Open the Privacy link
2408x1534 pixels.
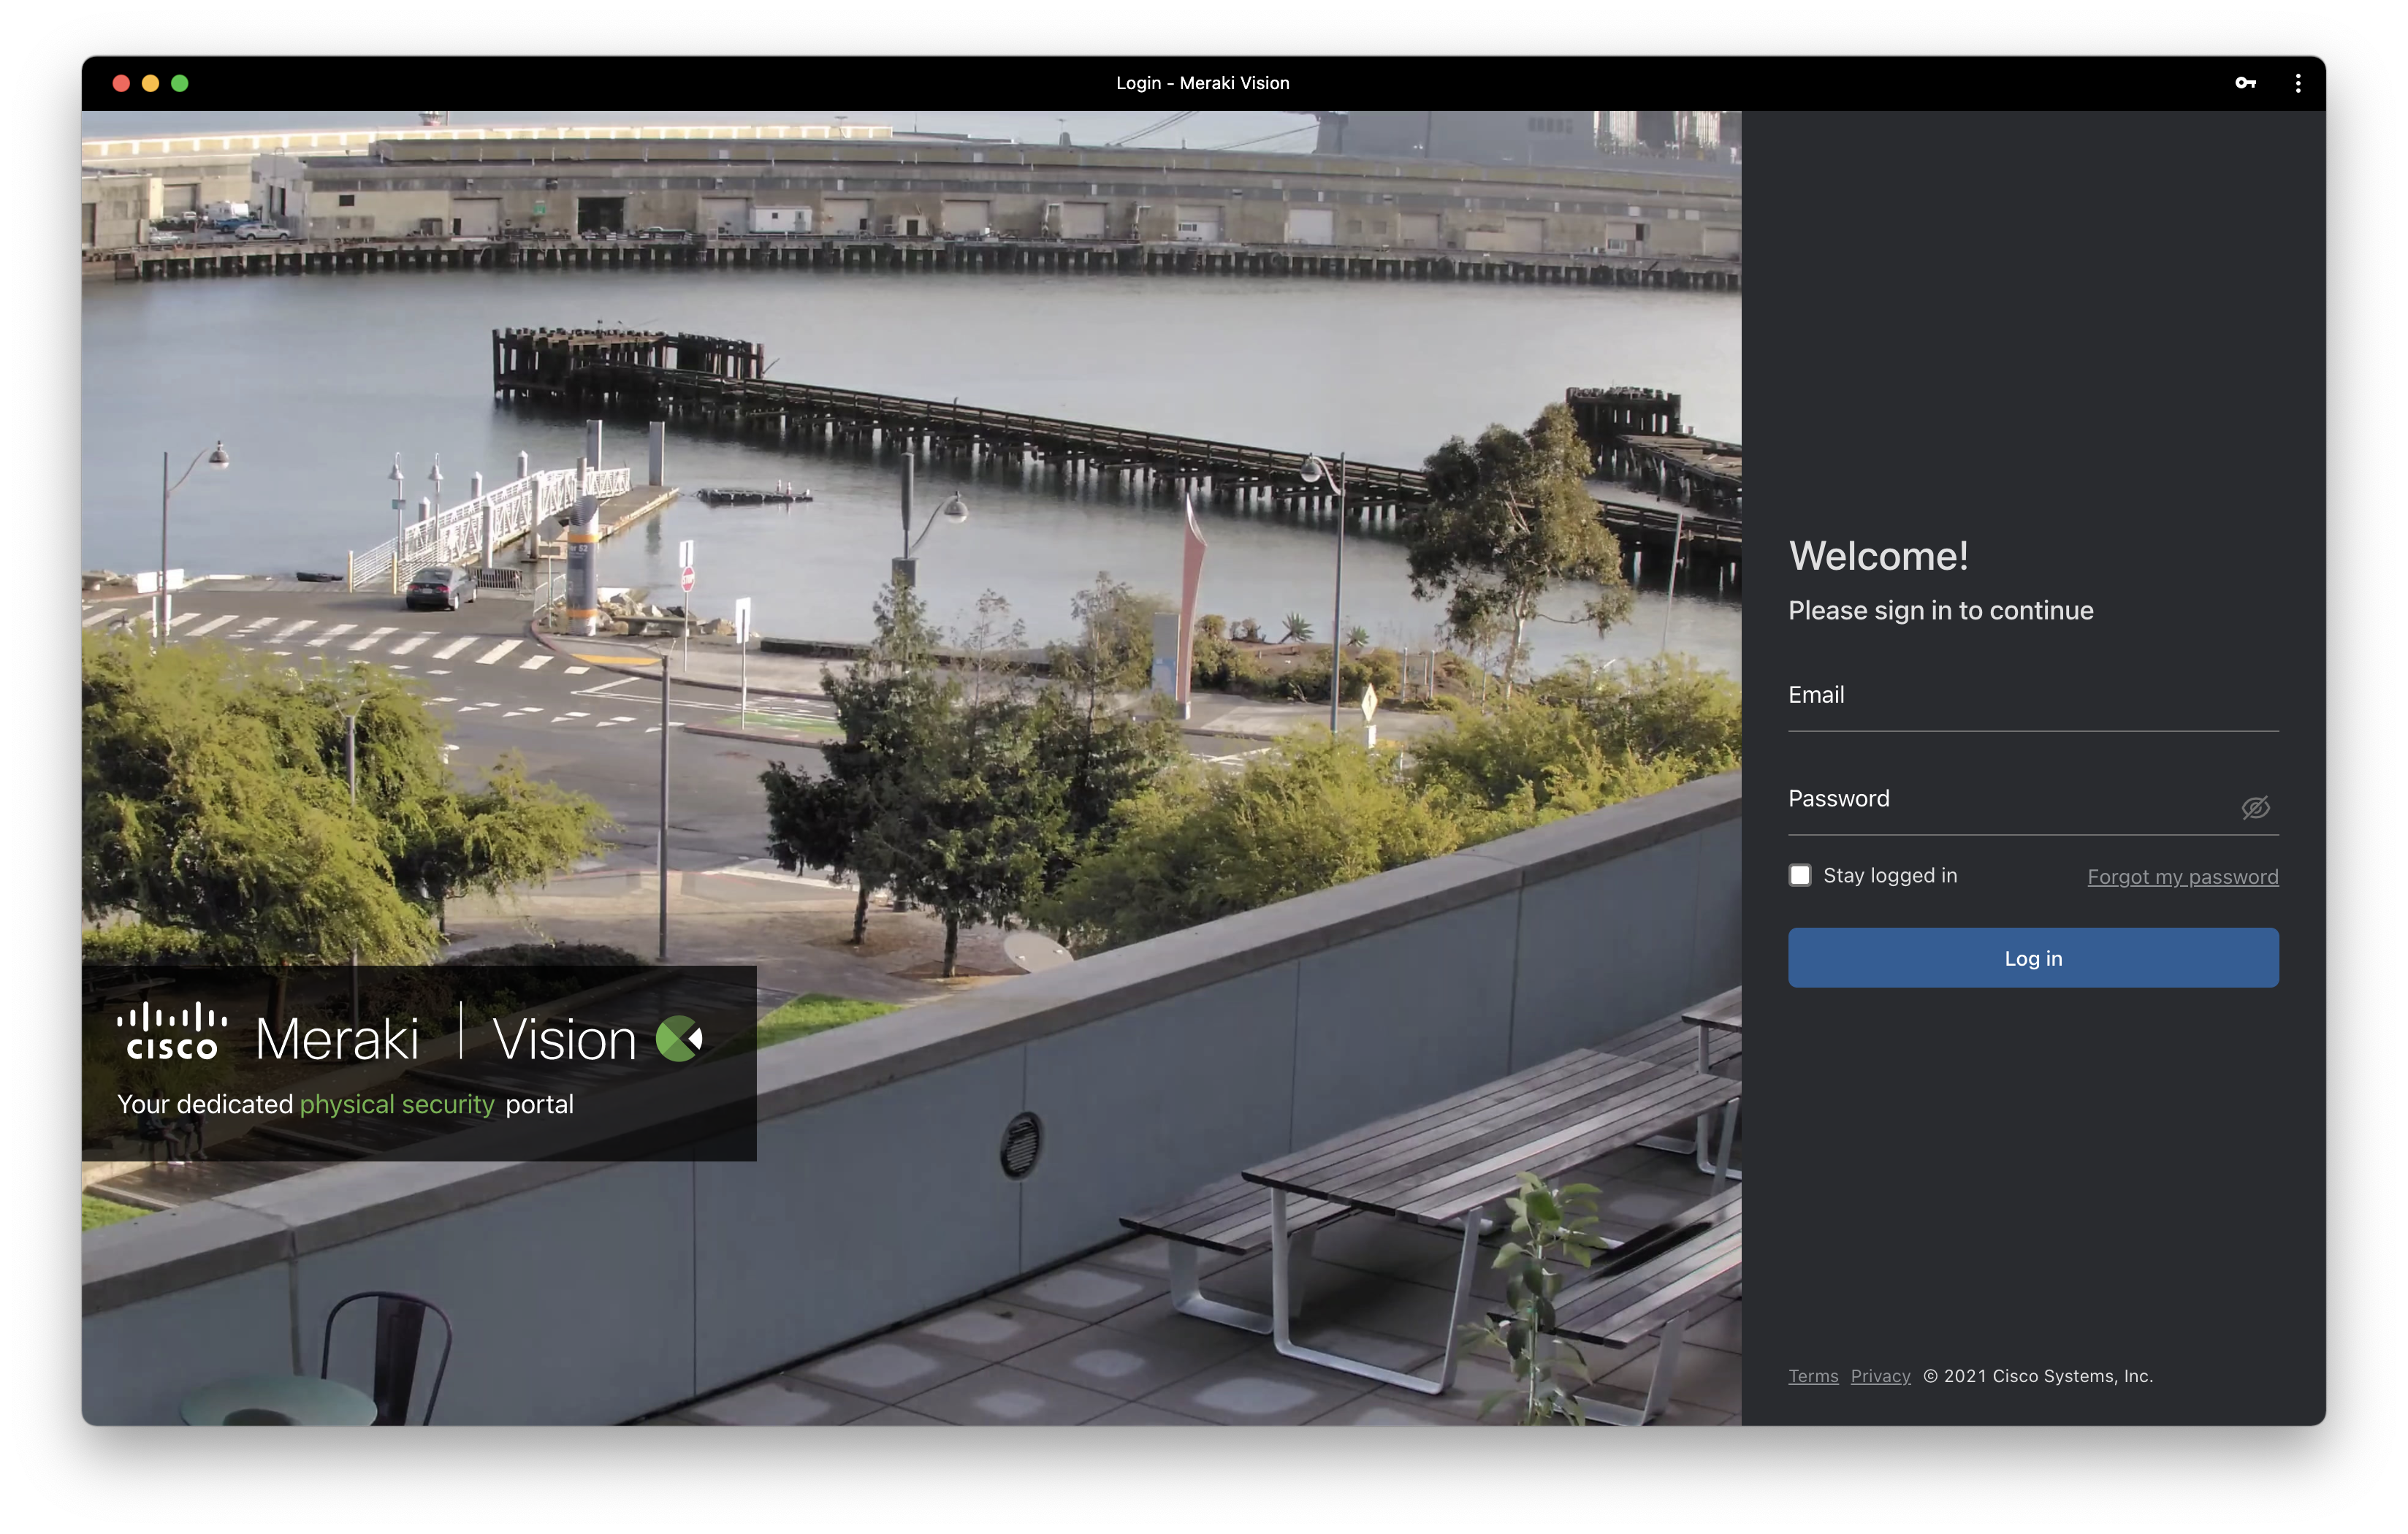[1880, 1376]
